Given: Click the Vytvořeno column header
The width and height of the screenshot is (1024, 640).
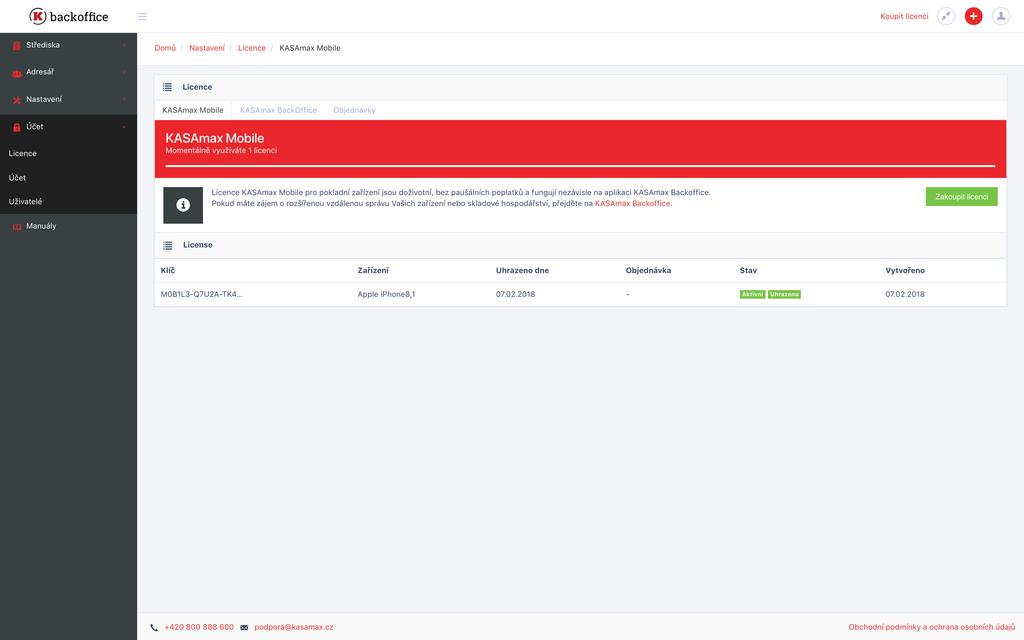Looking at the screenshot, I should [x=905, y=270].
